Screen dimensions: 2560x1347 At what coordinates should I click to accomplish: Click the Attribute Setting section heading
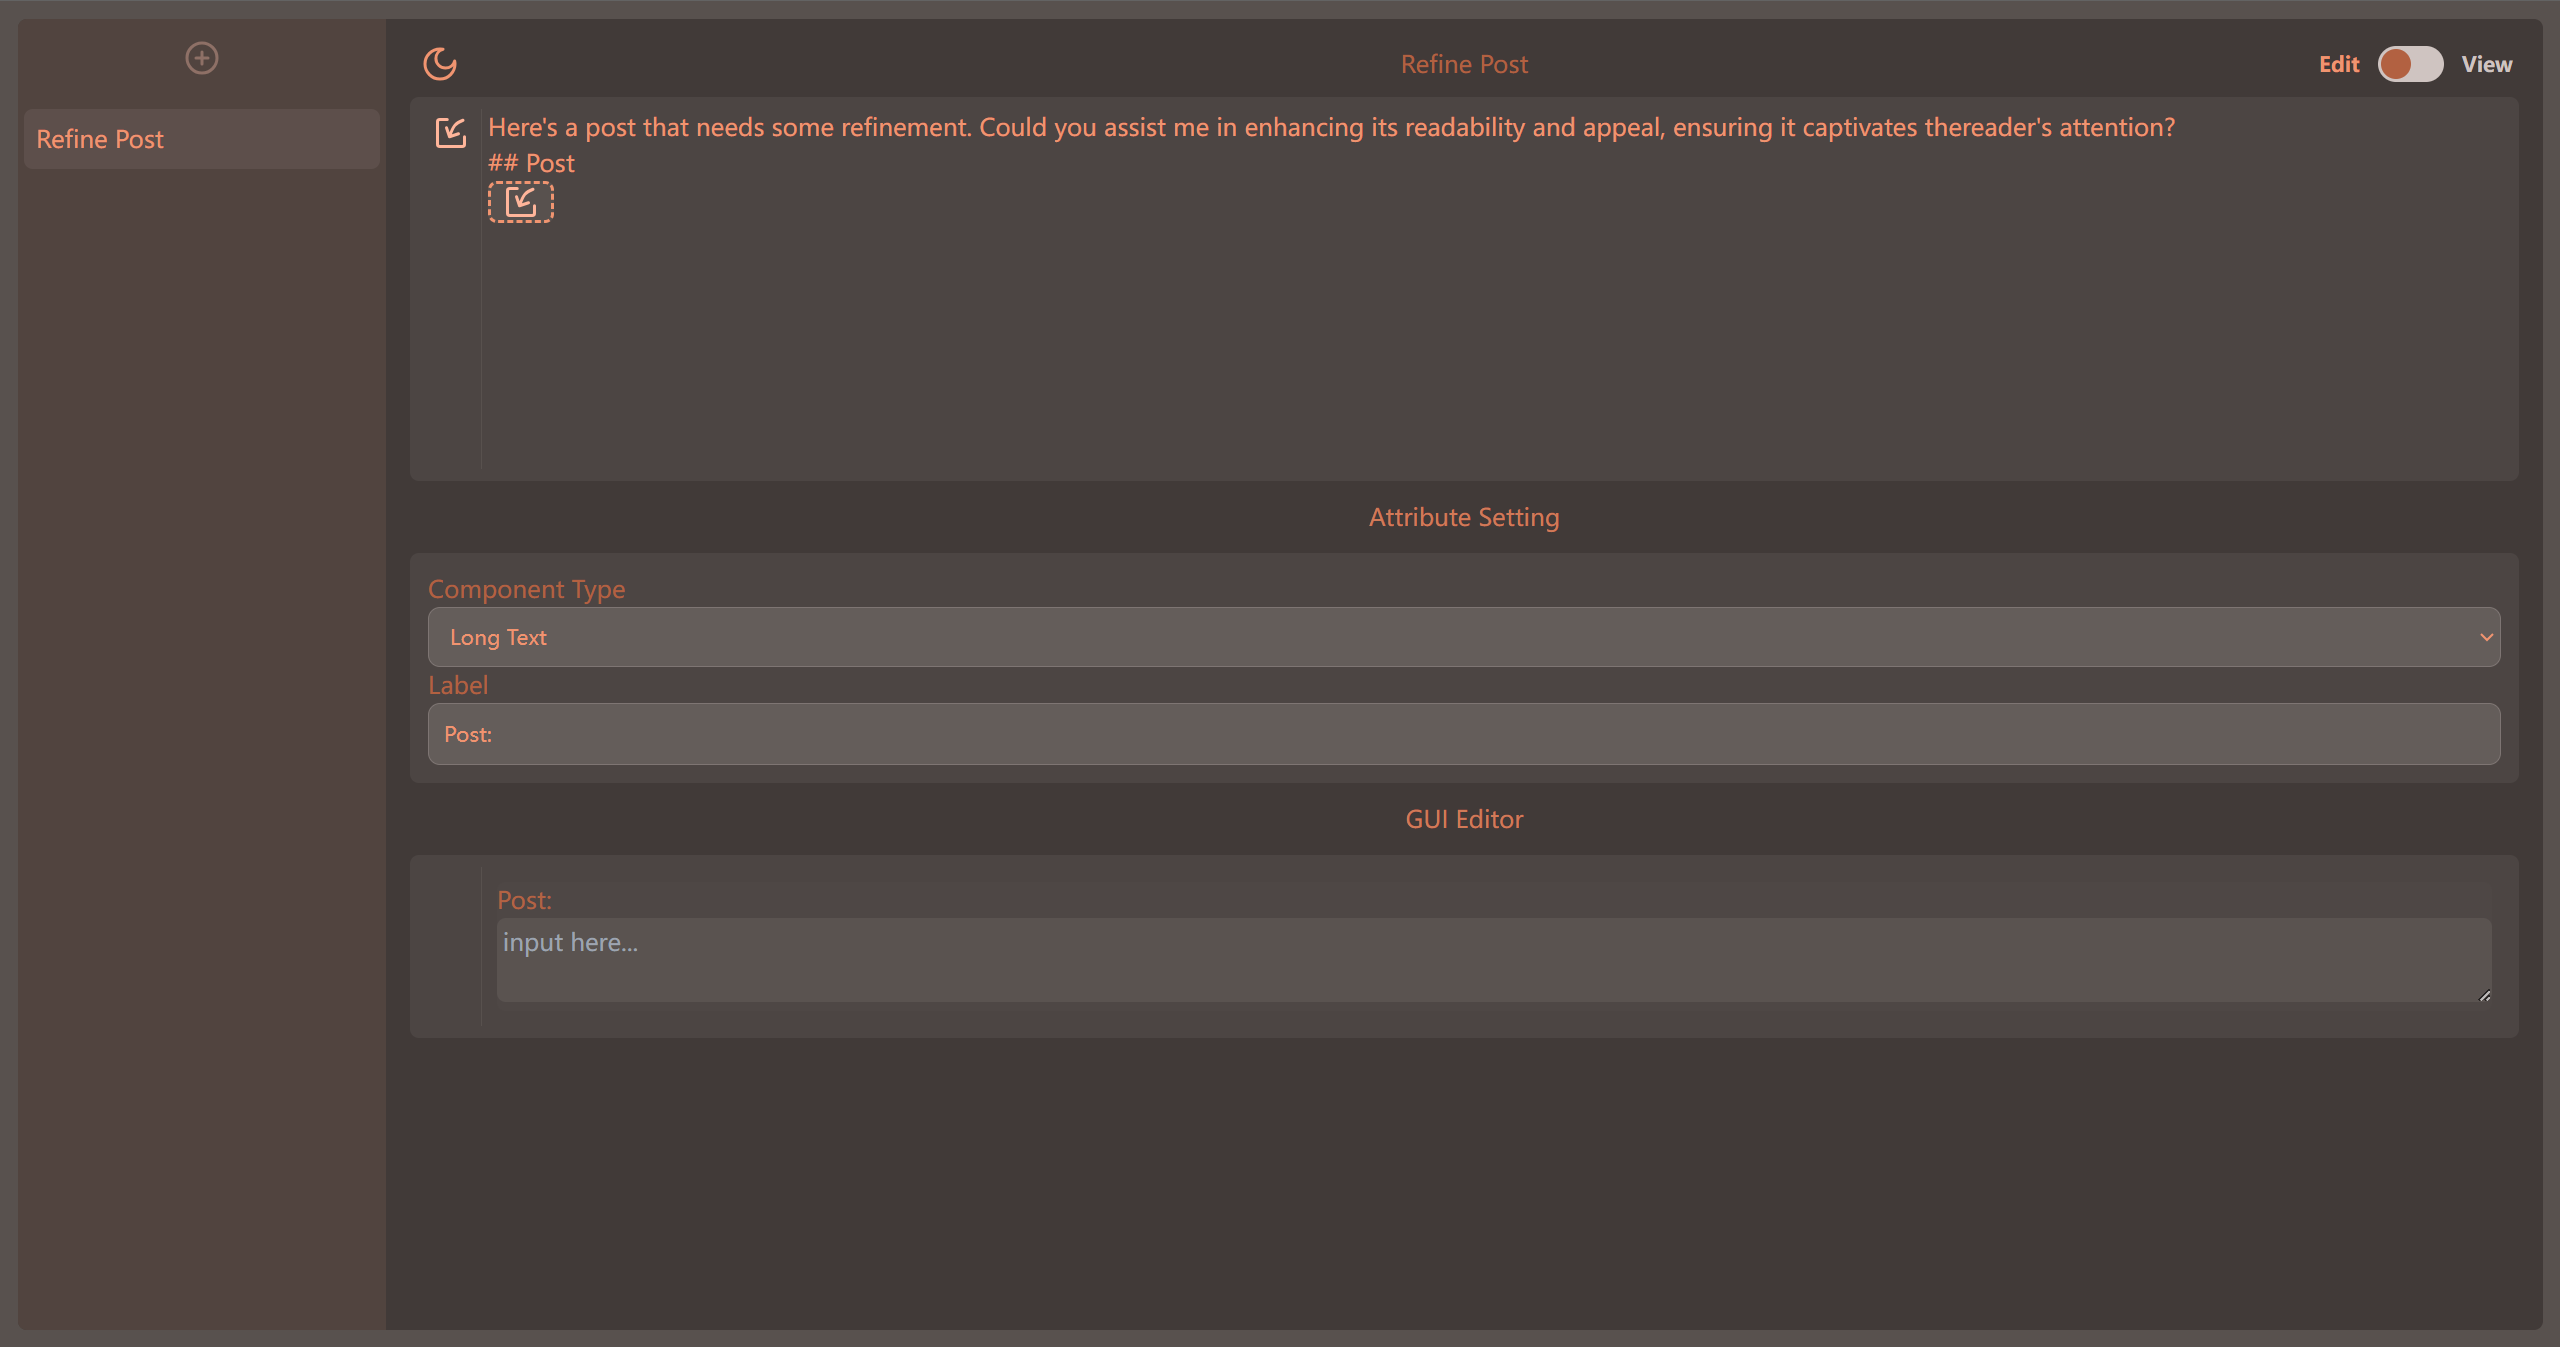coord(1464,517)
